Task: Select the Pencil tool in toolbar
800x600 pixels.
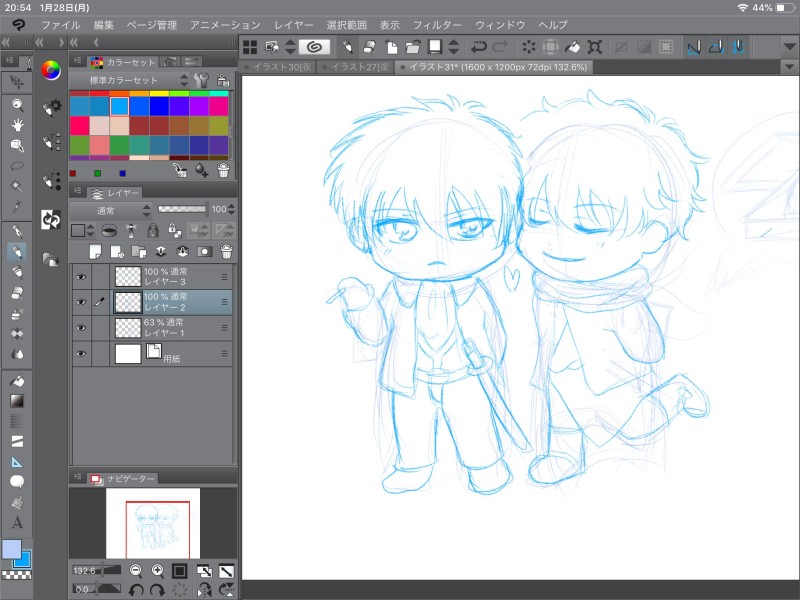Action: (17, 252)
